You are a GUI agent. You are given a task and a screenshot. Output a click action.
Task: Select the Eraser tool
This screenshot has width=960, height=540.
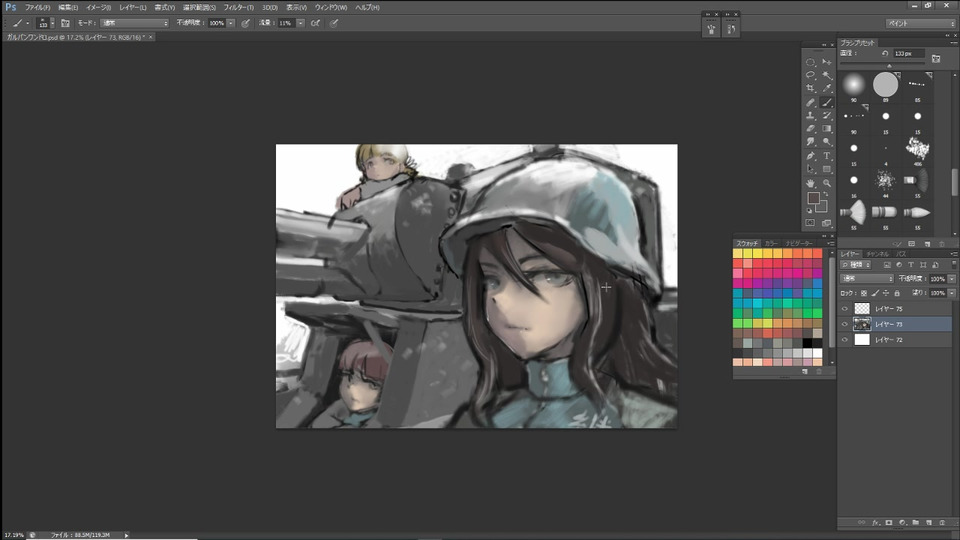pyautogui.click(x=810, y=129)
